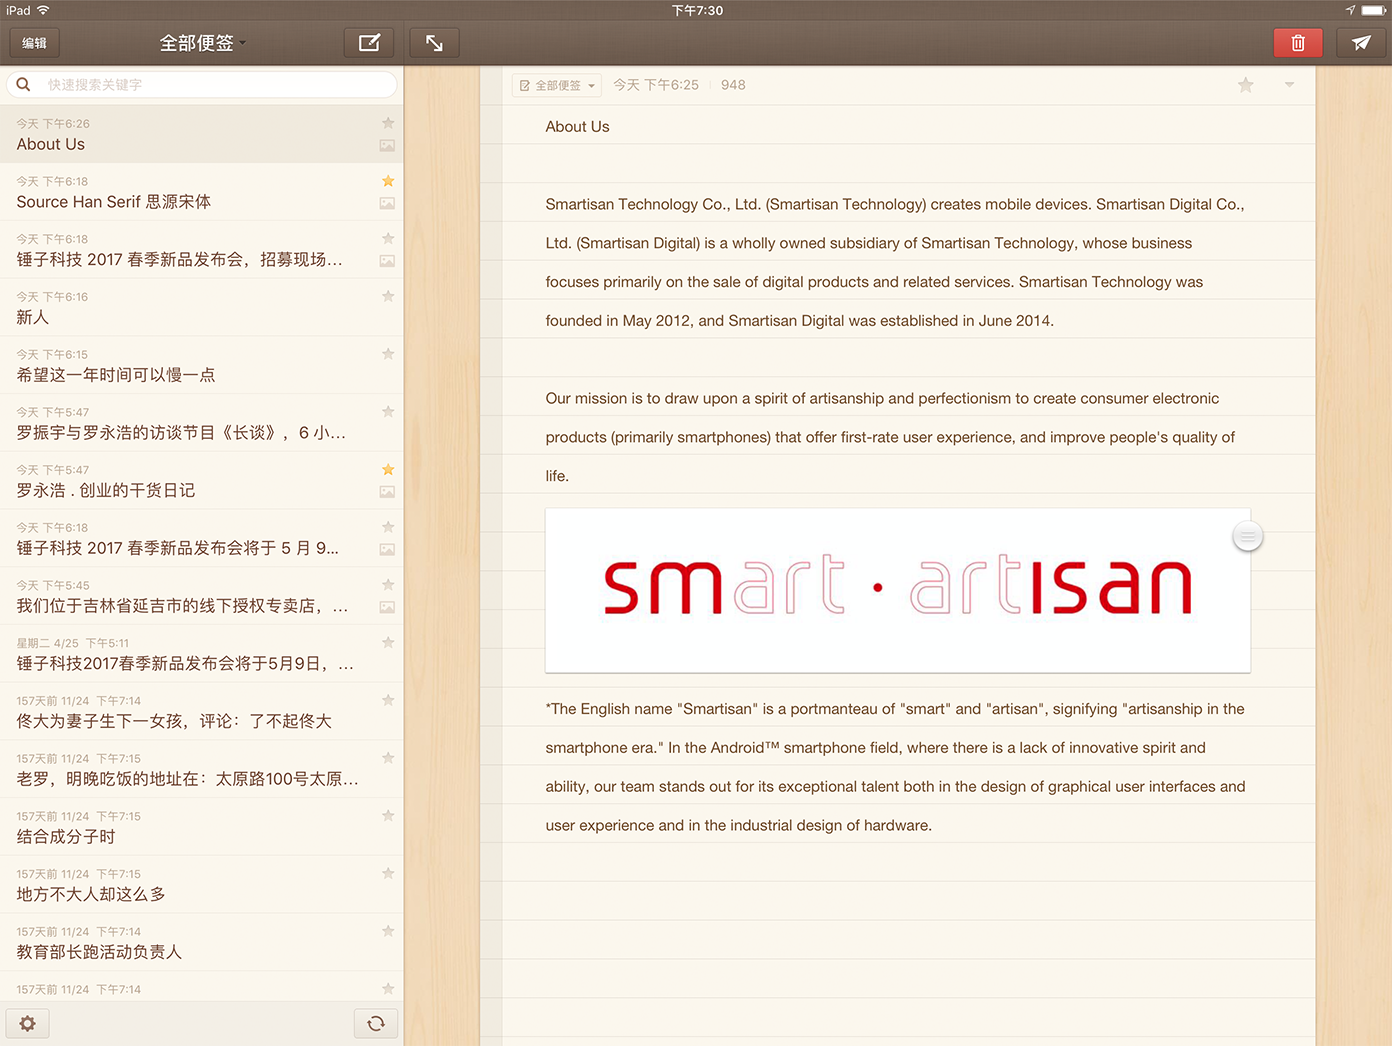The image size is (1392, 1046).
Task: Tap the smart artisan logo image
Action: point(898,590)
